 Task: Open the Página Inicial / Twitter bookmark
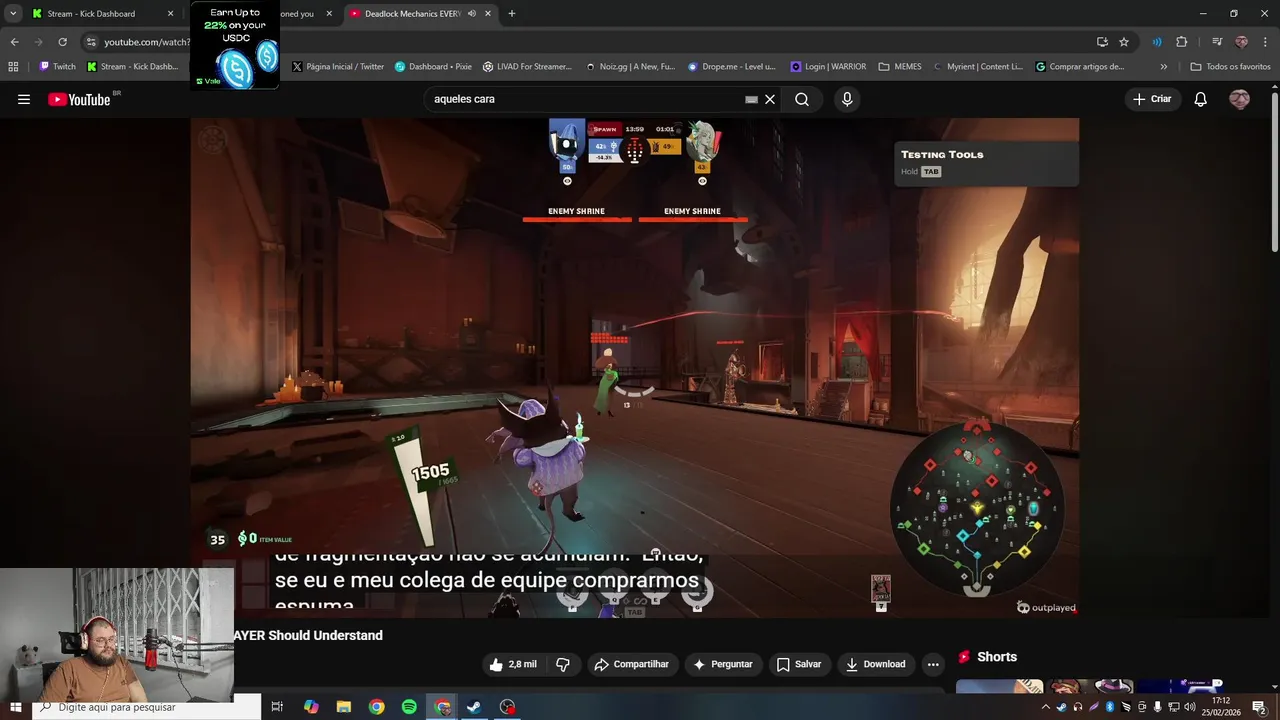338,67
